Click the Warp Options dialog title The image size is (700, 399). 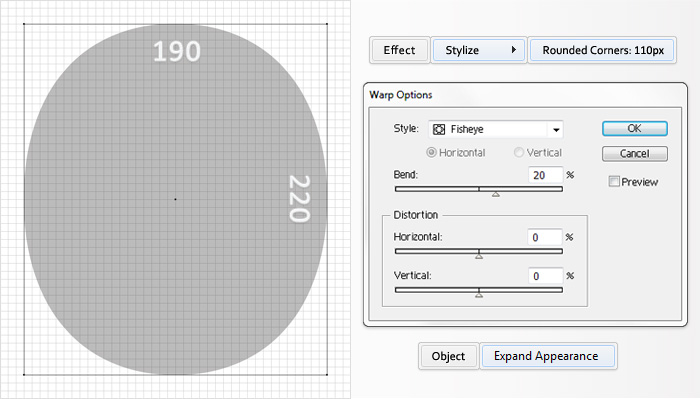click(401, 95)
